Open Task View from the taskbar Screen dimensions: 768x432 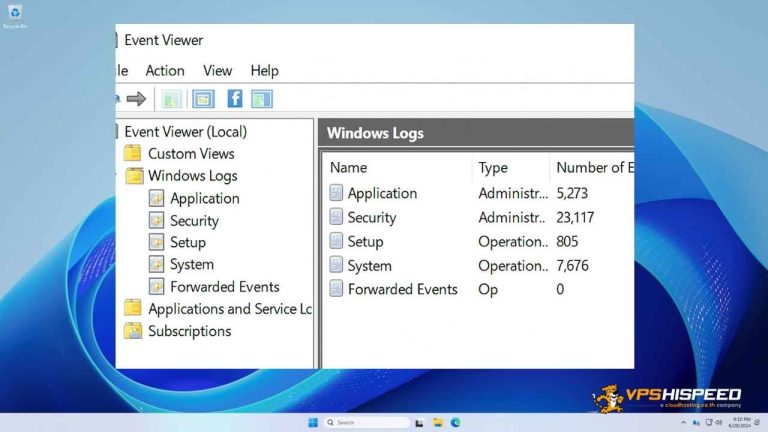(419, 422)
